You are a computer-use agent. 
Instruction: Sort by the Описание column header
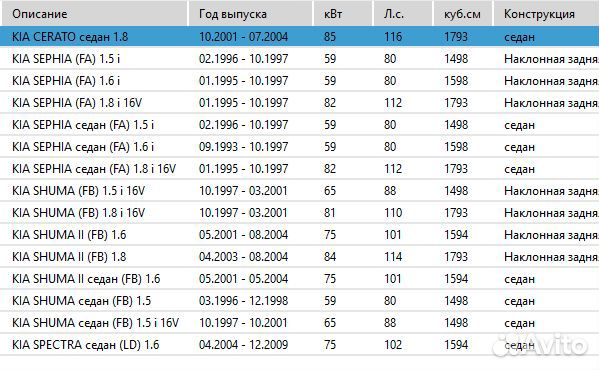click(94, 13)
